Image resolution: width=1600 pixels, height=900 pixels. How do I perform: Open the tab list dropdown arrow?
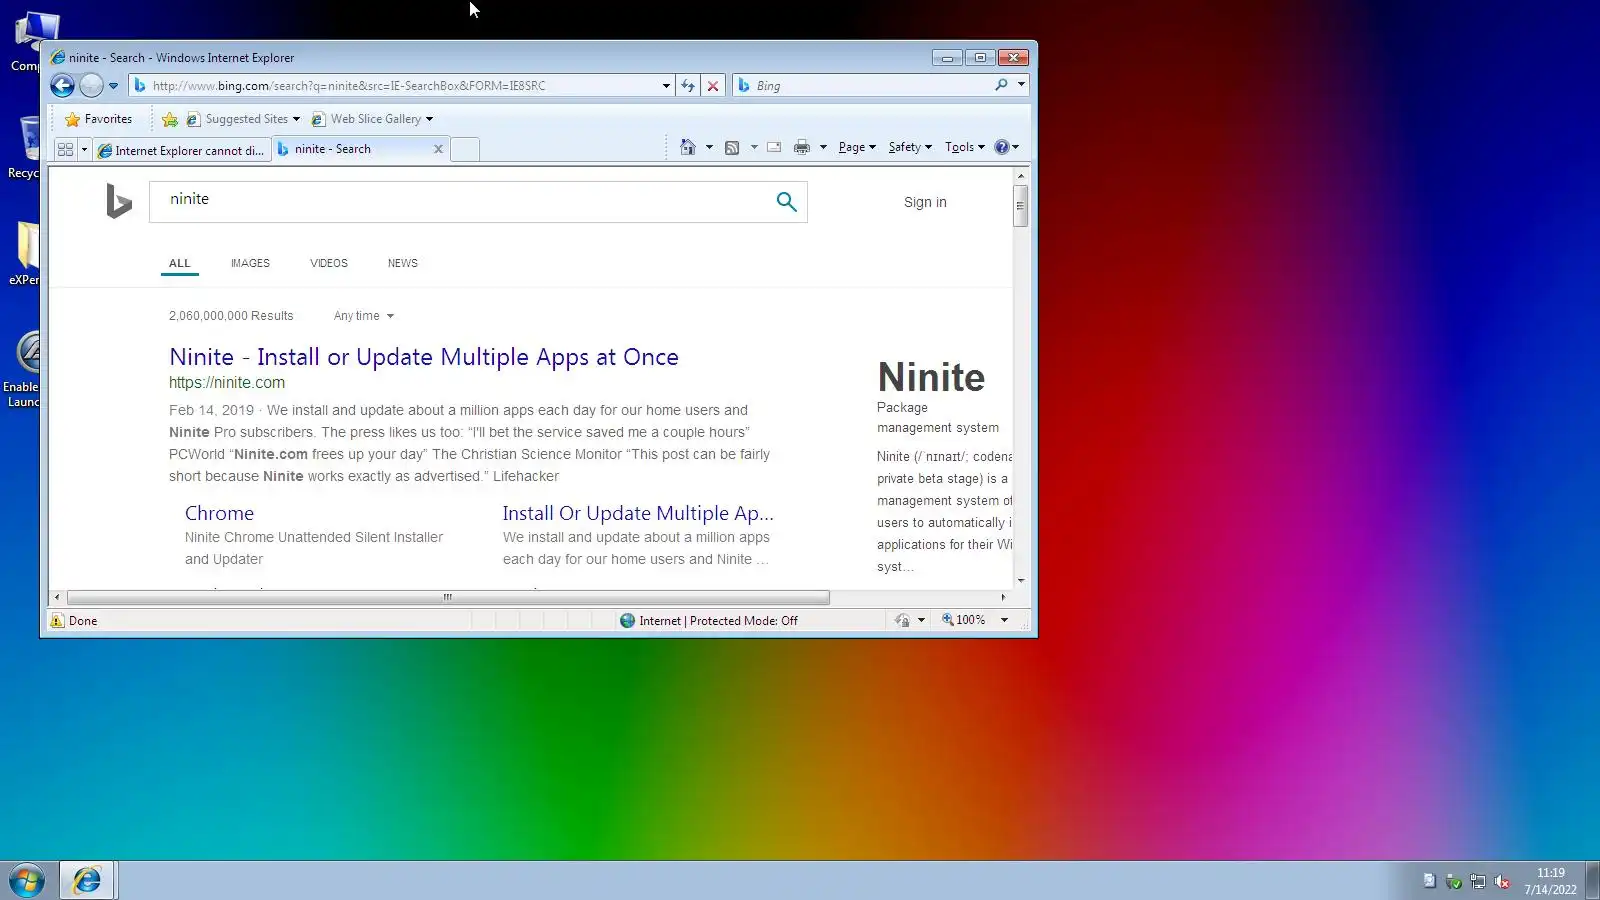(84, 149)
